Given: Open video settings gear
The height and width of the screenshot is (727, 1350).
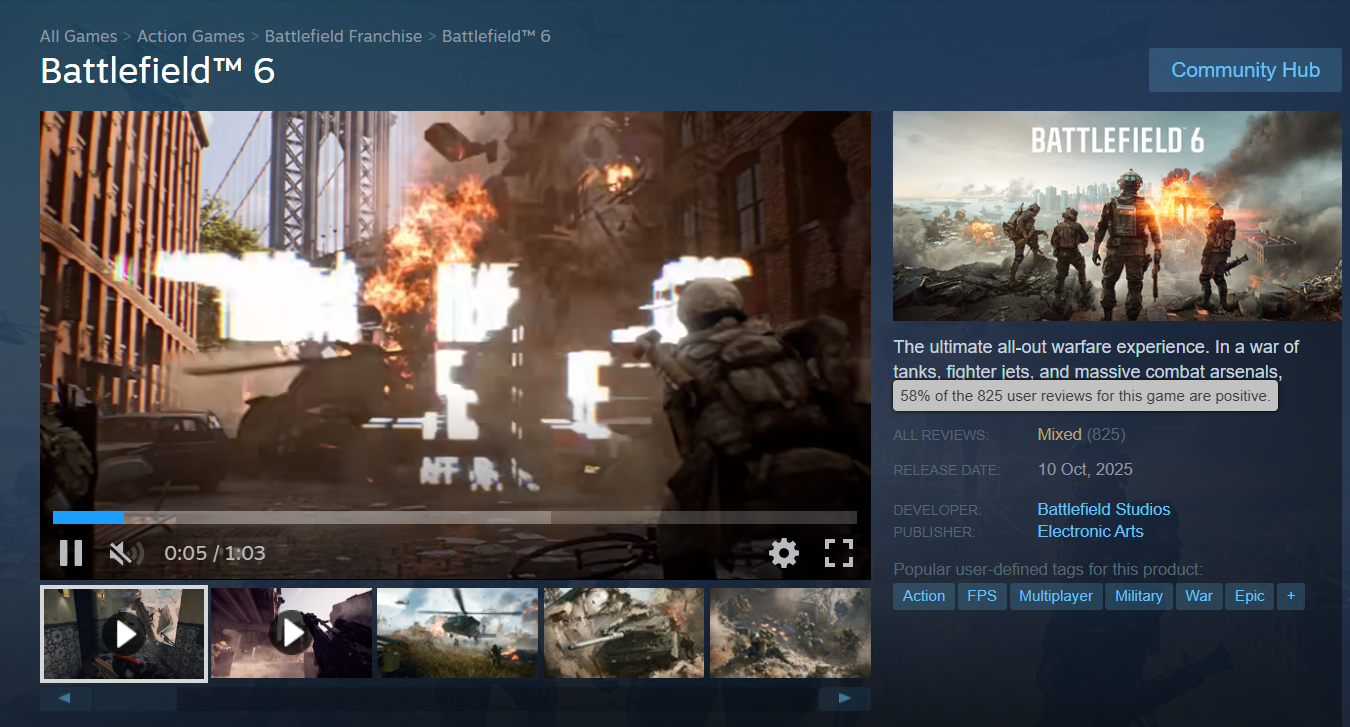Looking at the screenshot, I should [x=784, y=553].
